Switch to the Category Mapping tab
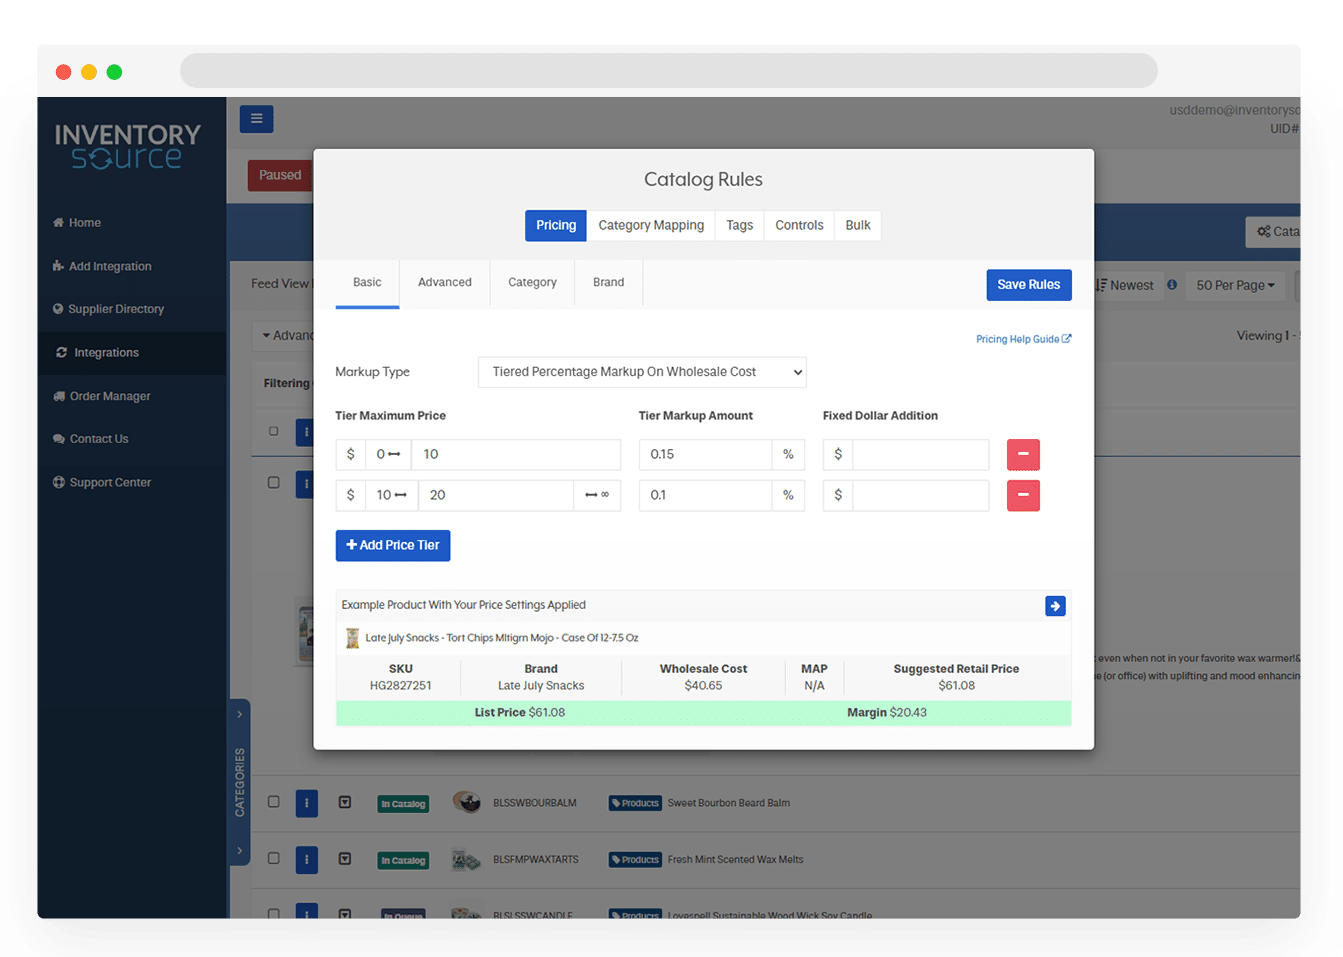1343x957 pixels. coord(651,226)
